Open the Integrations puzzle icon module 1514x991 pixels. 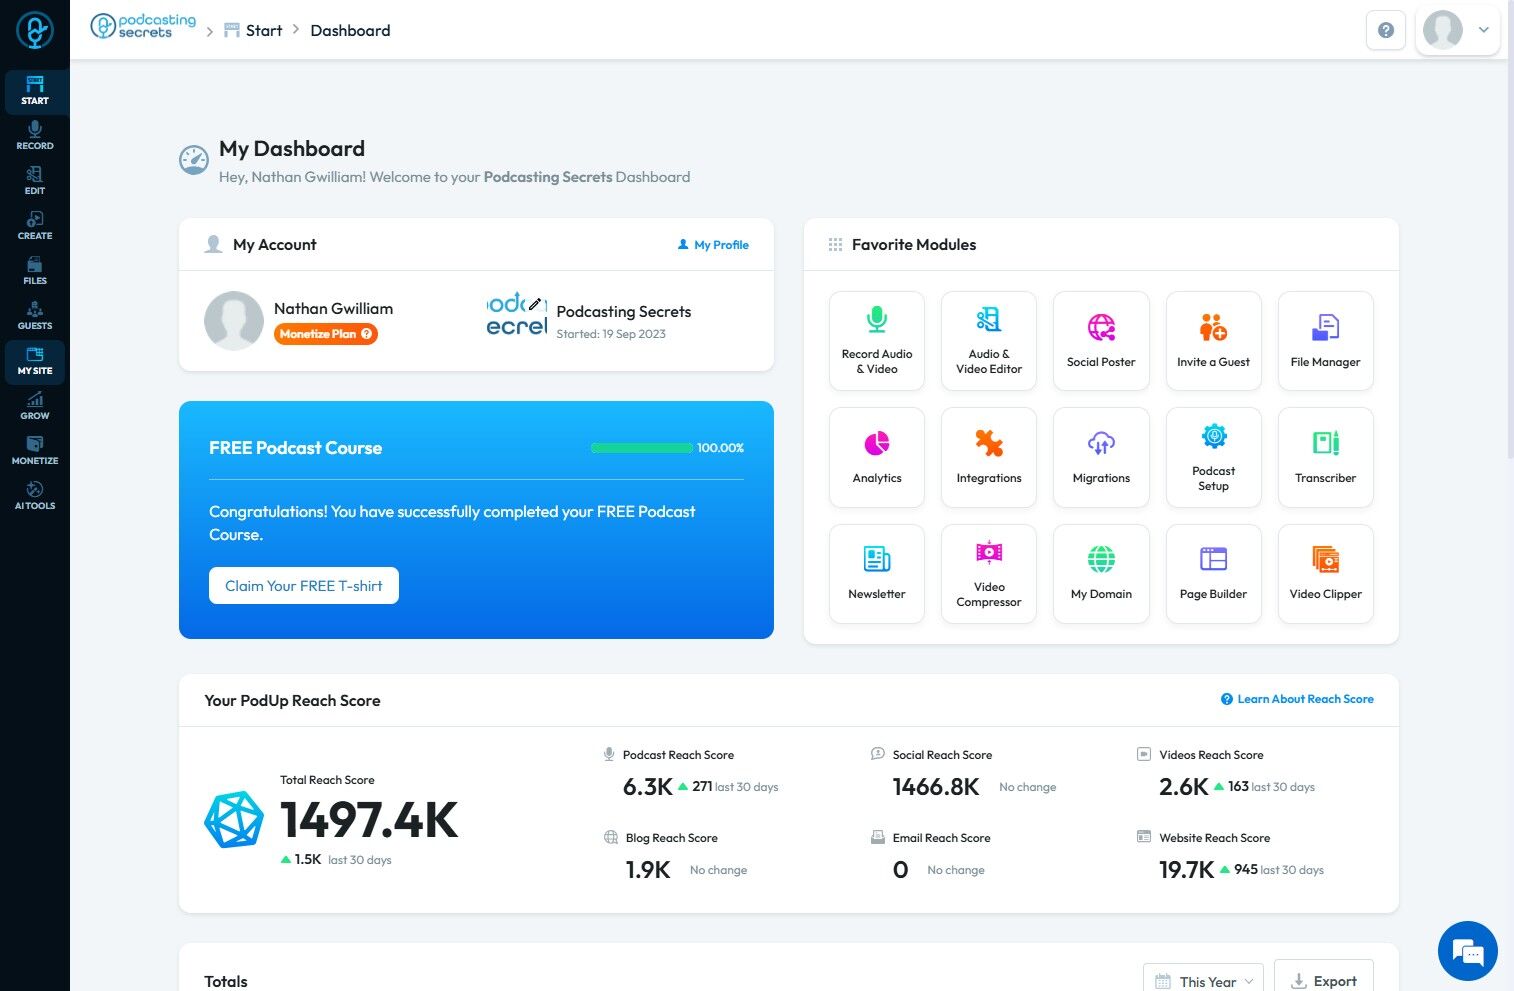click(989, 458)
